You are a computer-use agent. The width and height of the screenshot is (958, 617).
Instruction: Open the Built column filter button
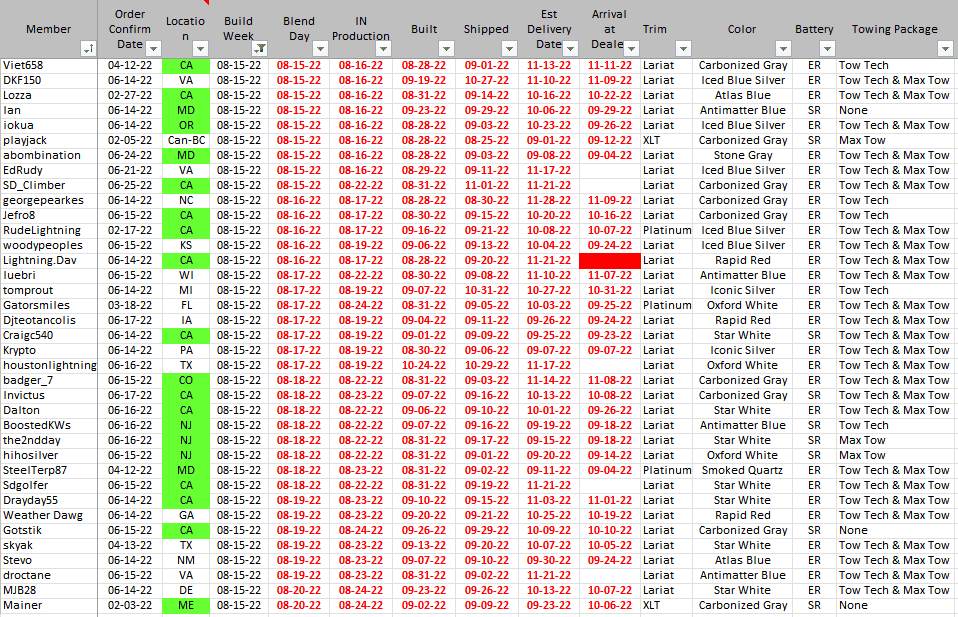[445, 48]
